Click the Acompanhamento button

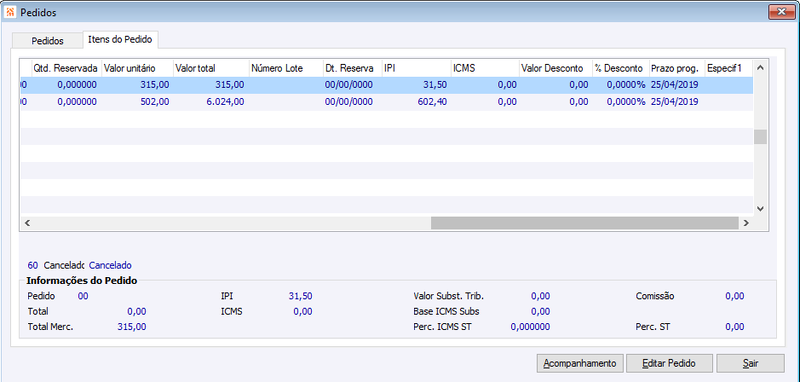[580, 364]
